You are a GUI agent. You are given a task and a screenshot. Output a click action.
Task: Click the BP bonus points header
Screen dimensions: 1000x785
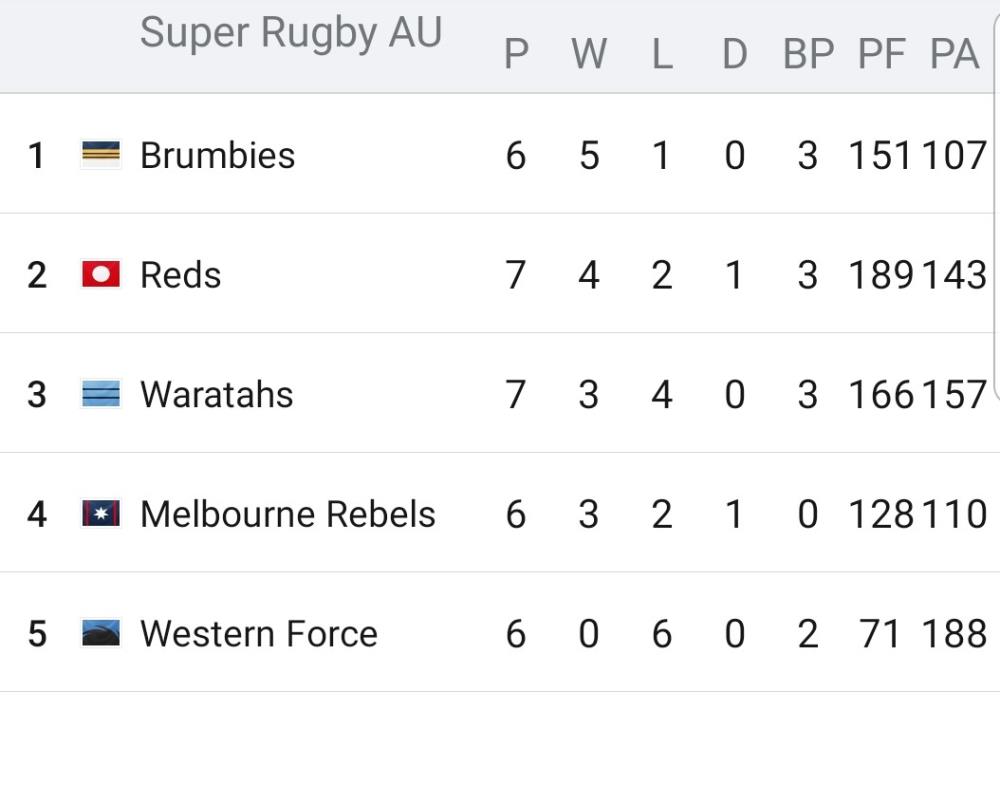[x=808, y=54]
